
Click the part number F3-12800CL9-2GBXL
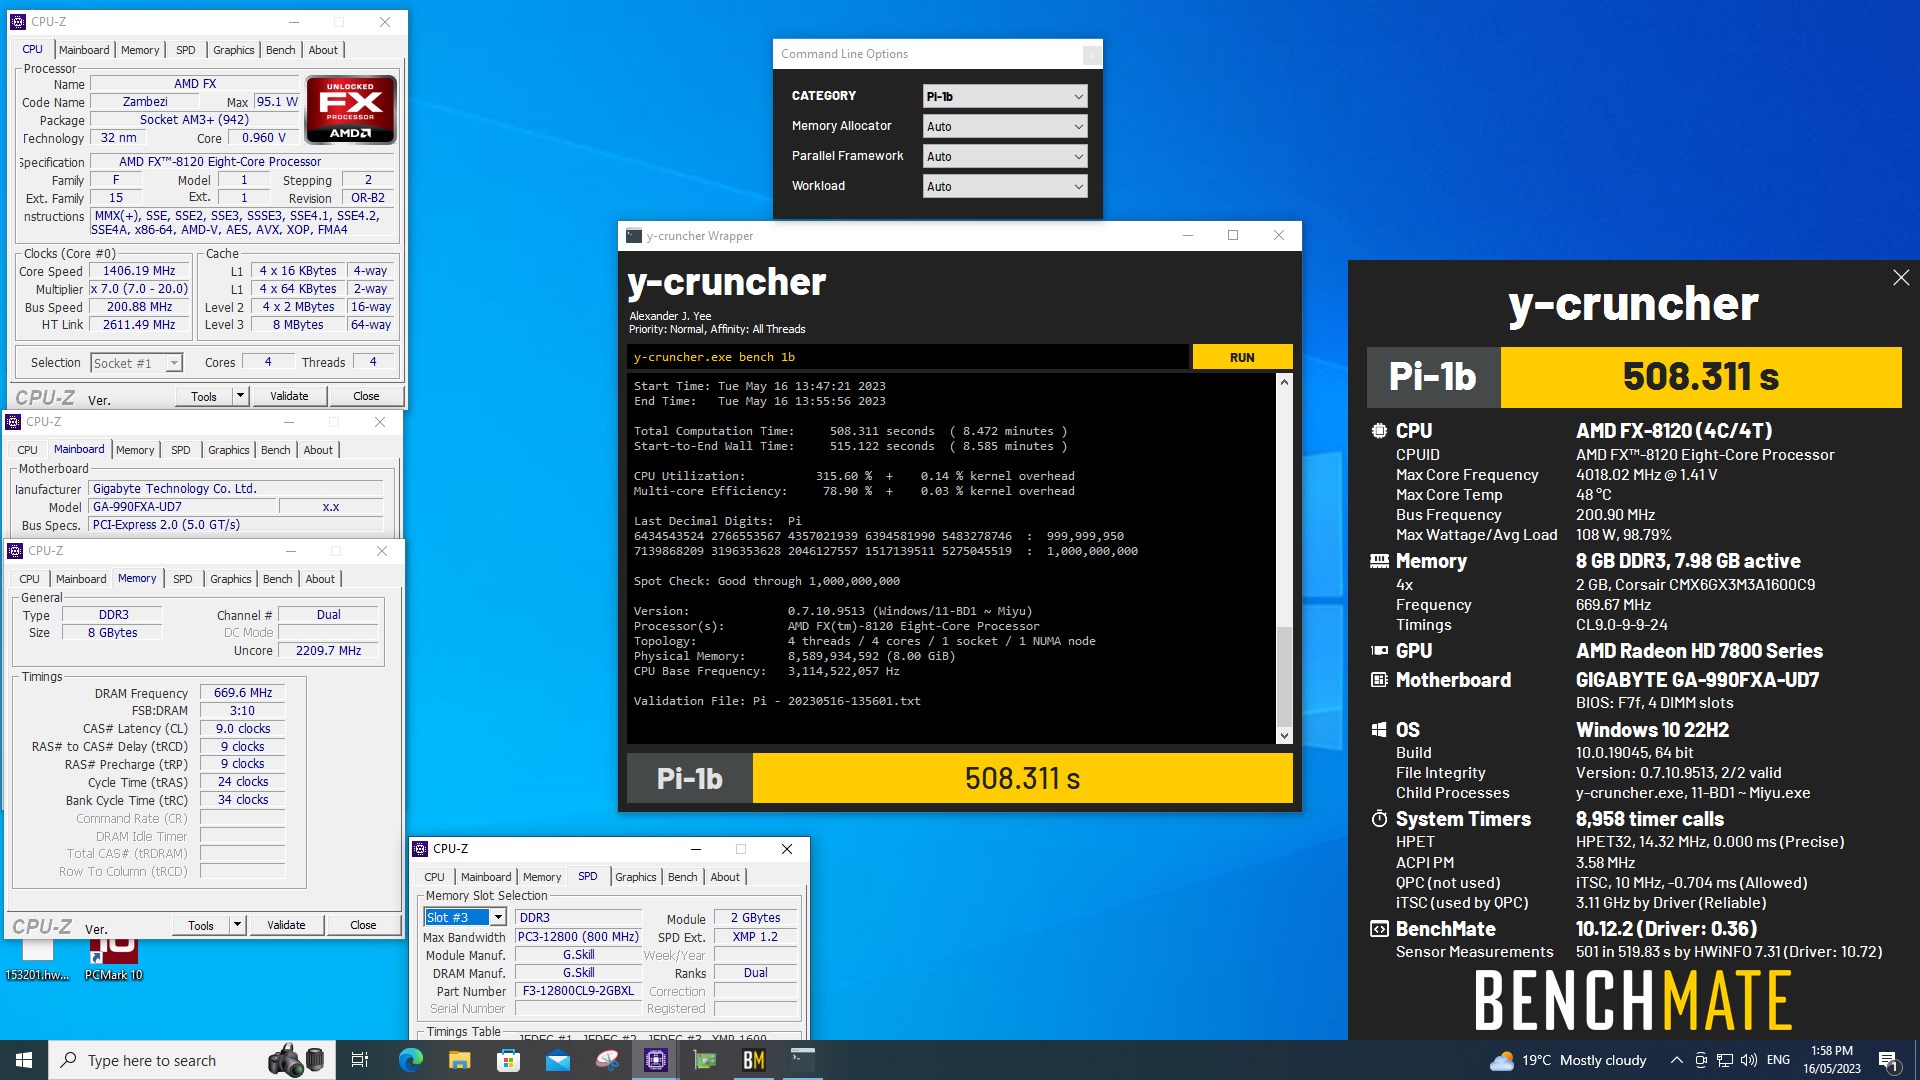578,991
